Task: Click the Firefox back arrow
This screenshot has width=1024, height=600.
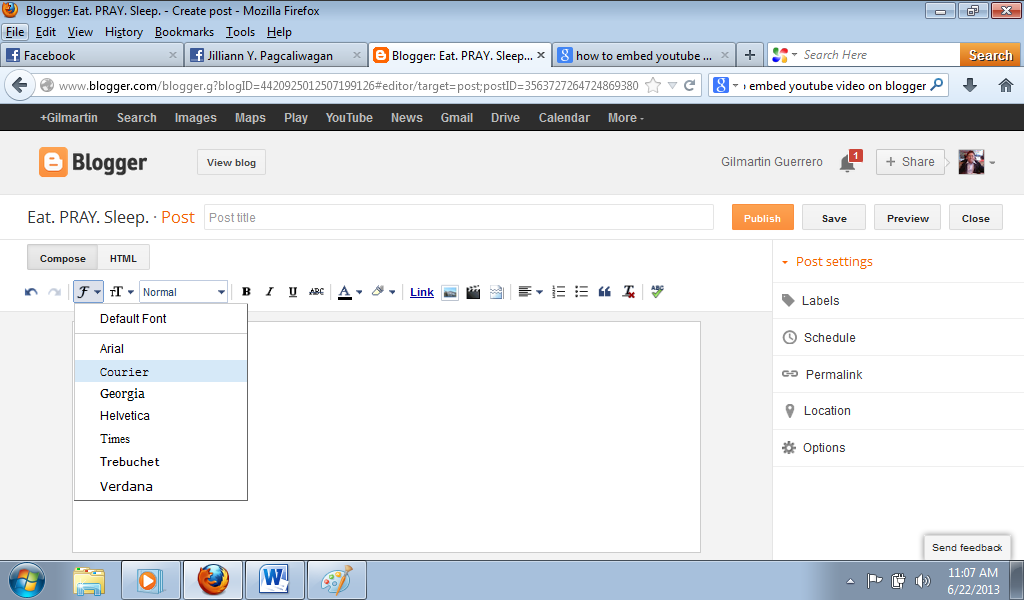Action: coord(20,85)
